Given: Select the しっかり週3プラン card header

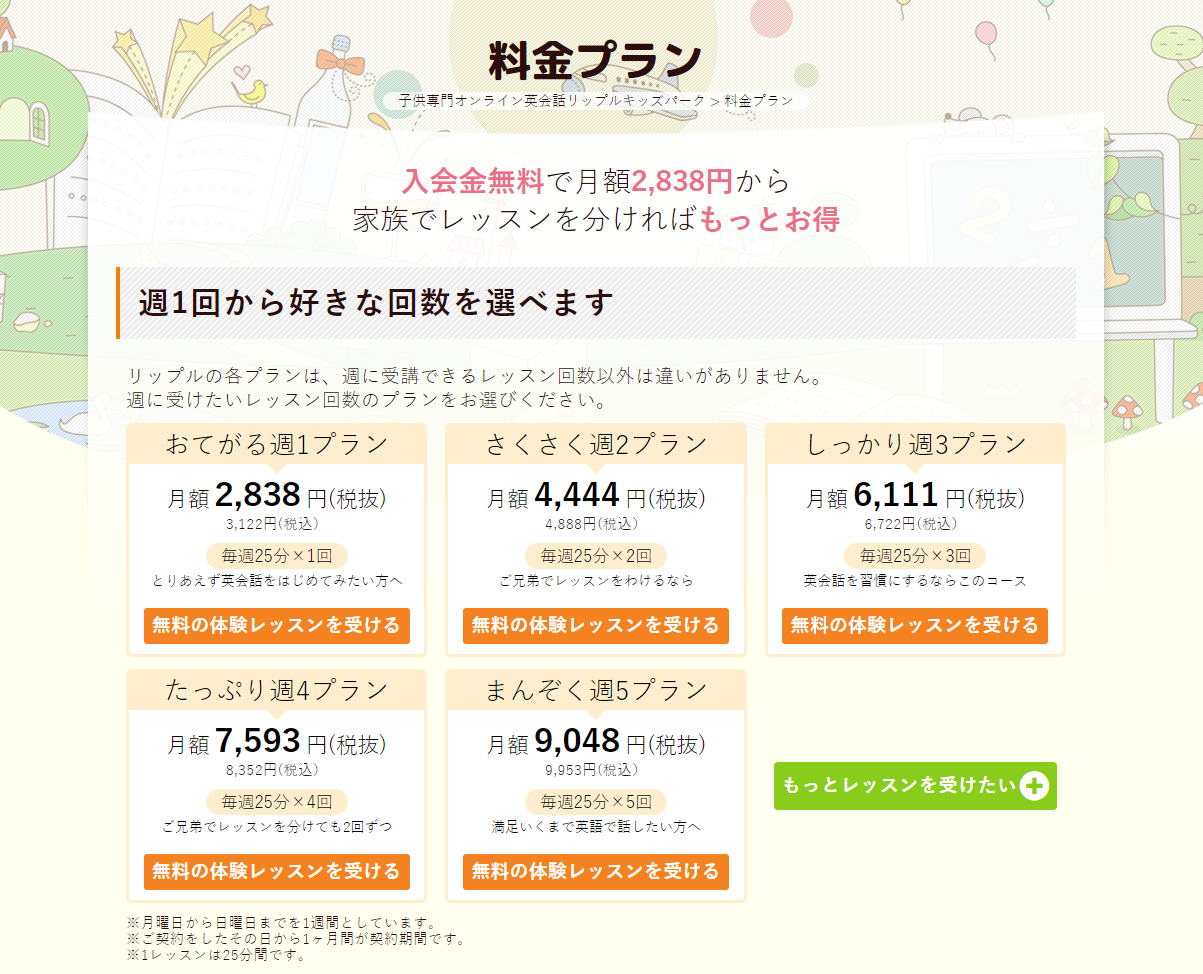Looking at the screenshot, I should click(916, 444).
